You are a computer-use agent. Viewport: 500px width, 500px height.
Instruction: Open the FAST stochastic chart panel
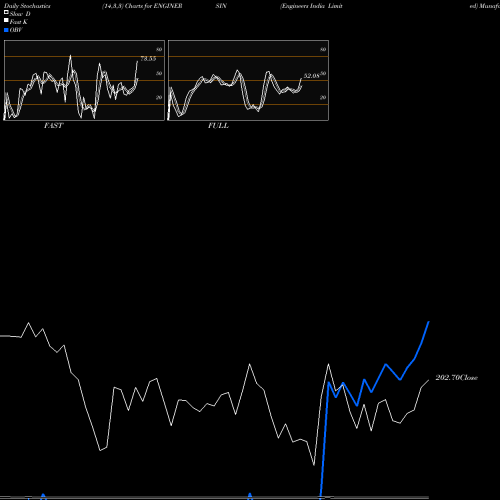(84, 80)
